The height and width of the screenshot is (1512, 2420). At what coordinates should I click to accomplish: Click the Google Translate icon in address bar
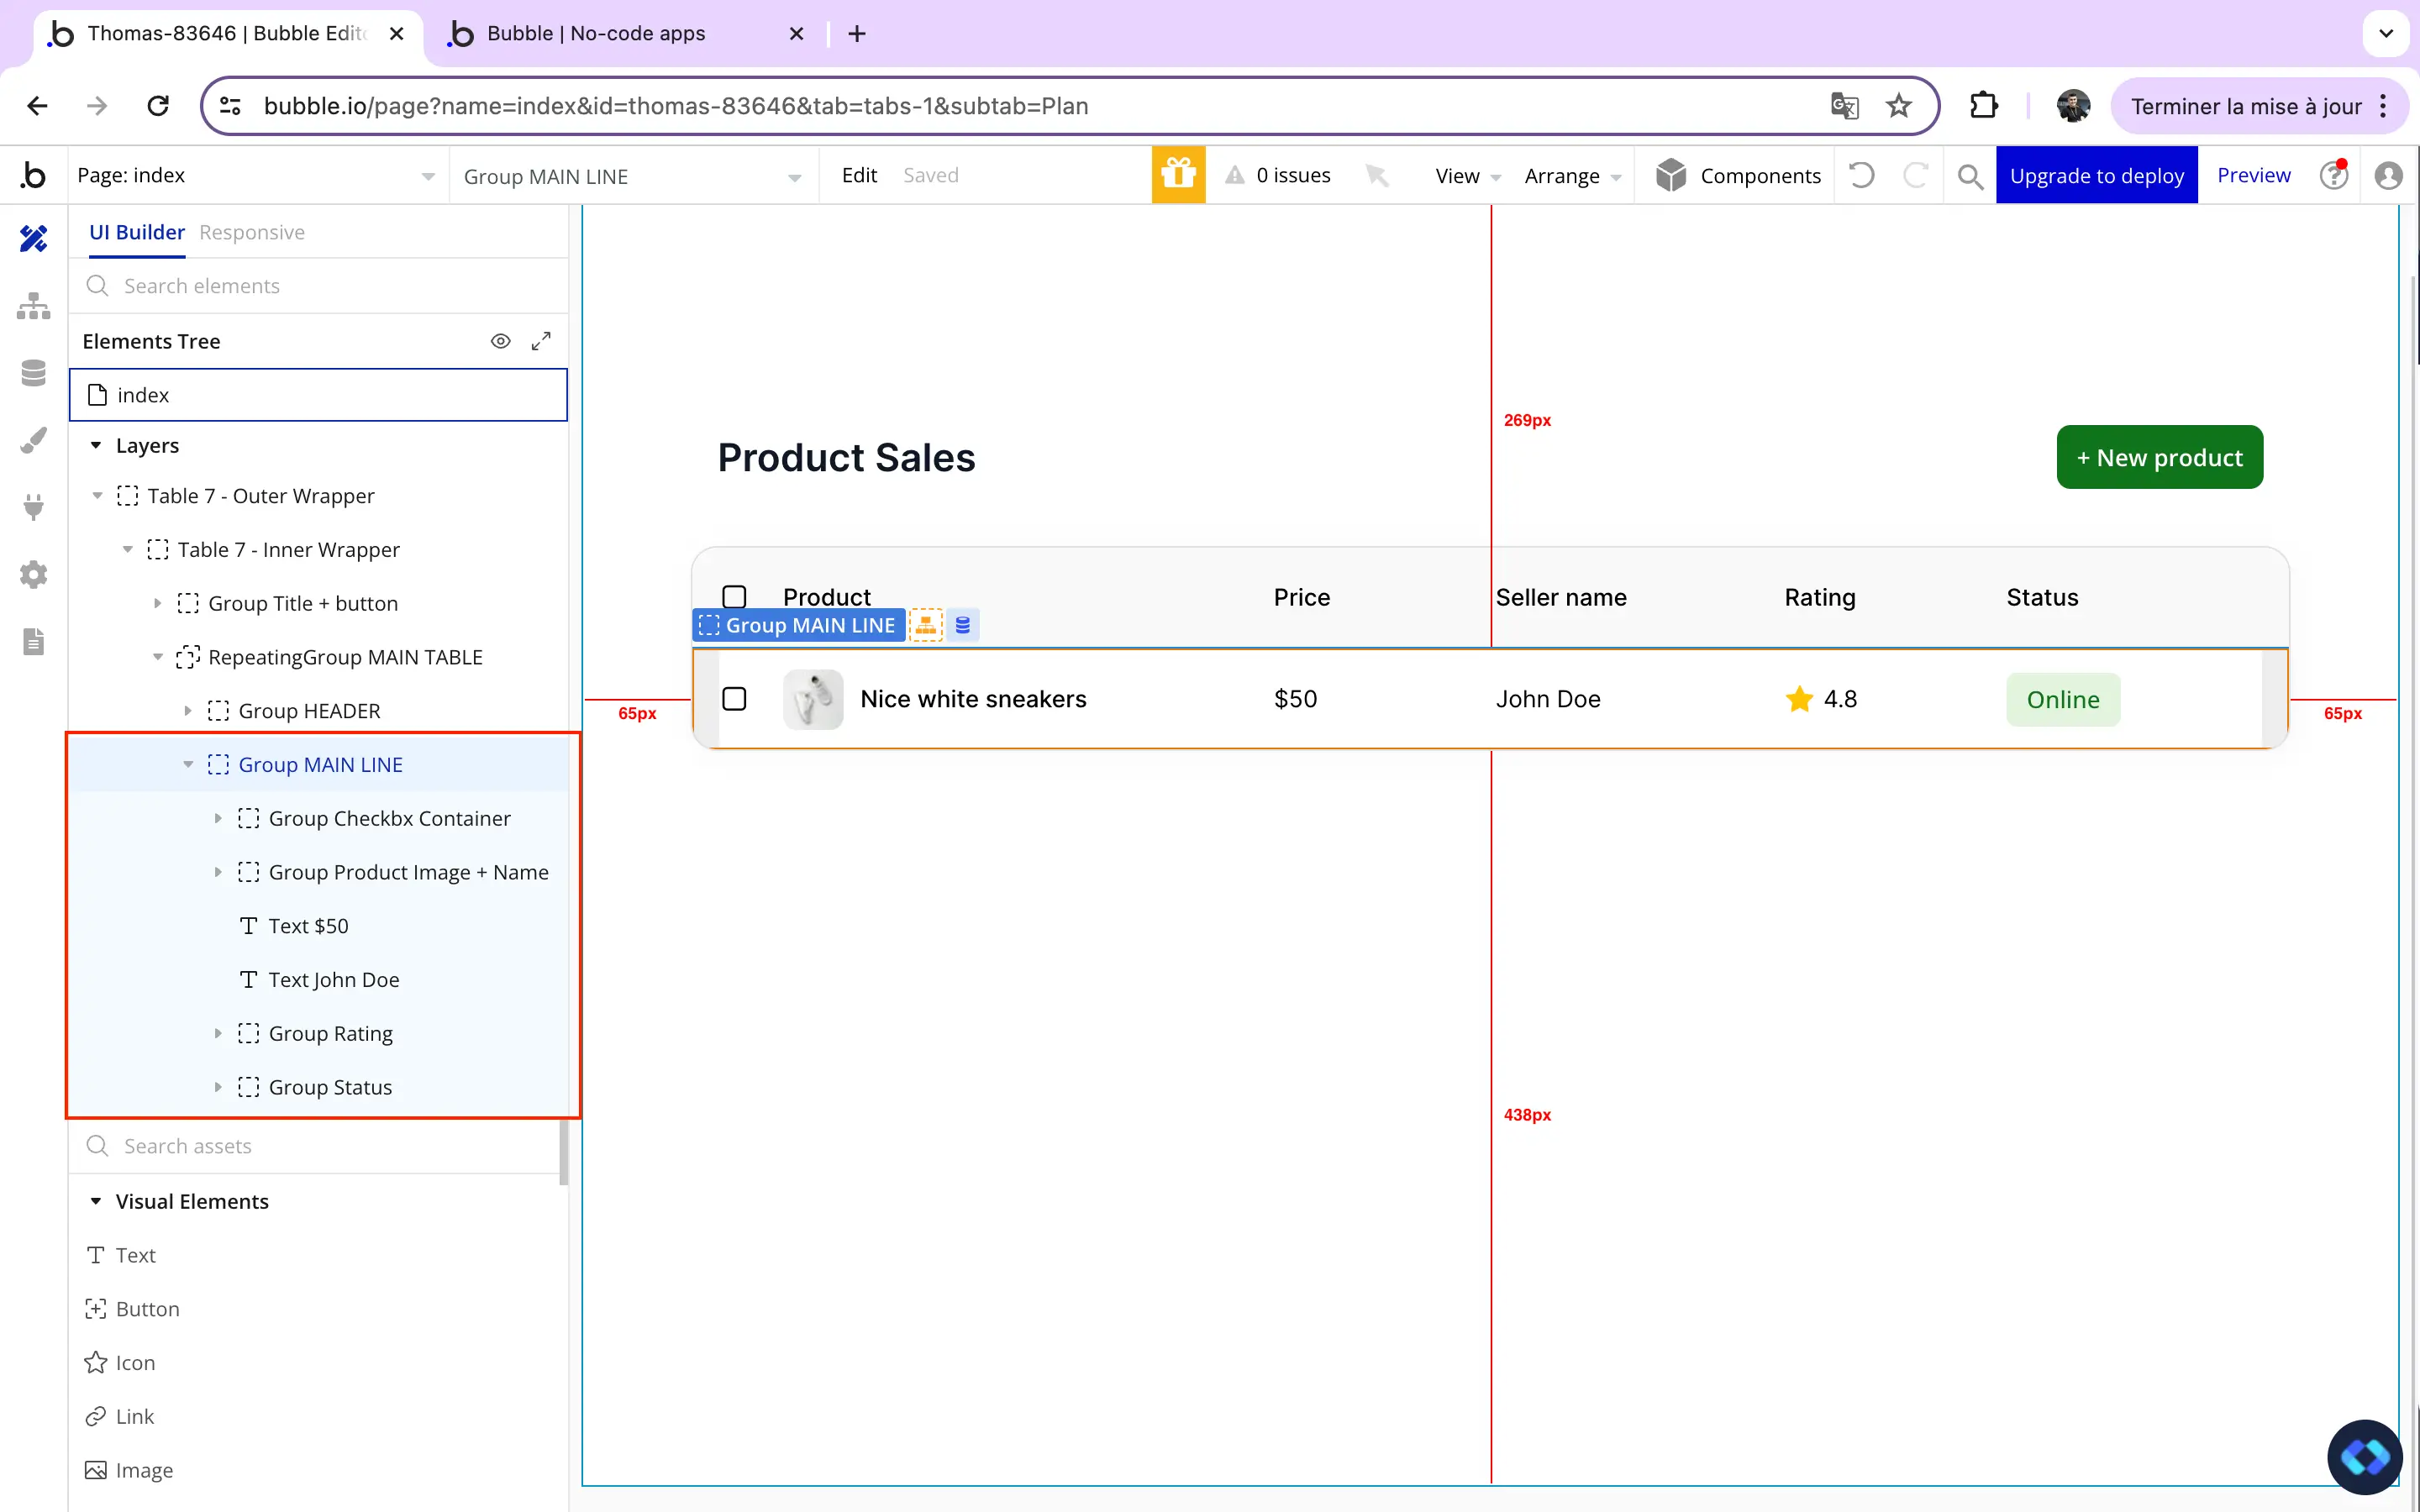point(1844,106)
